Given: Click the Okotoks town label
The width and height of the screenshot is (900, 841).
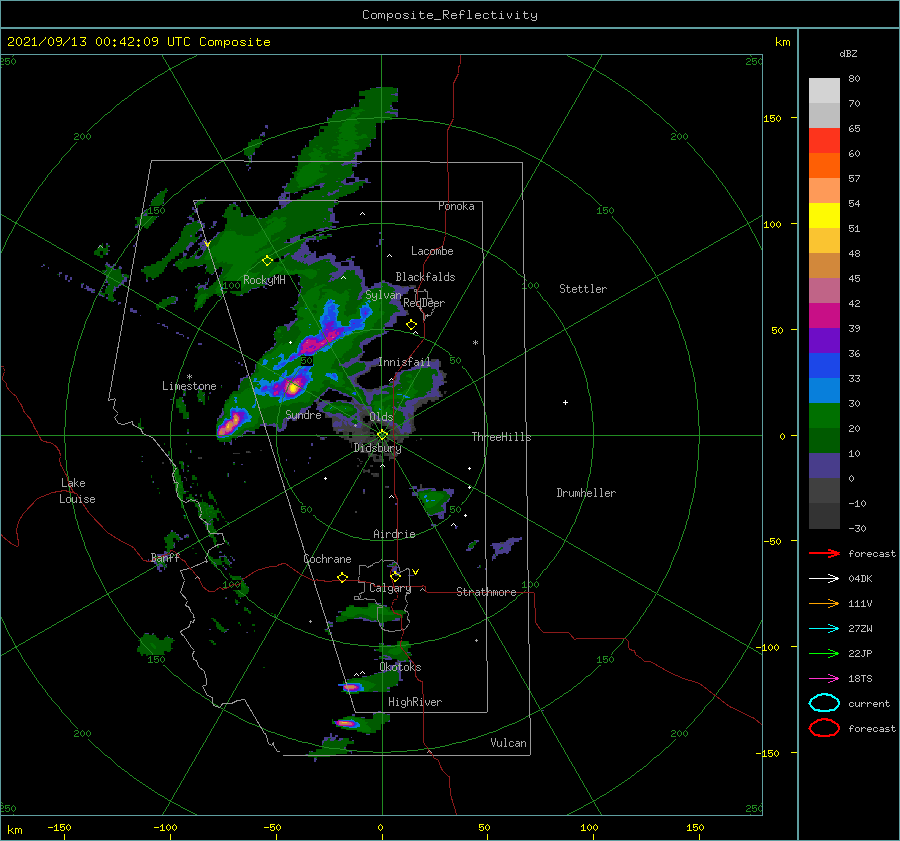Looking at the screenshot, I should click(400, 667).
